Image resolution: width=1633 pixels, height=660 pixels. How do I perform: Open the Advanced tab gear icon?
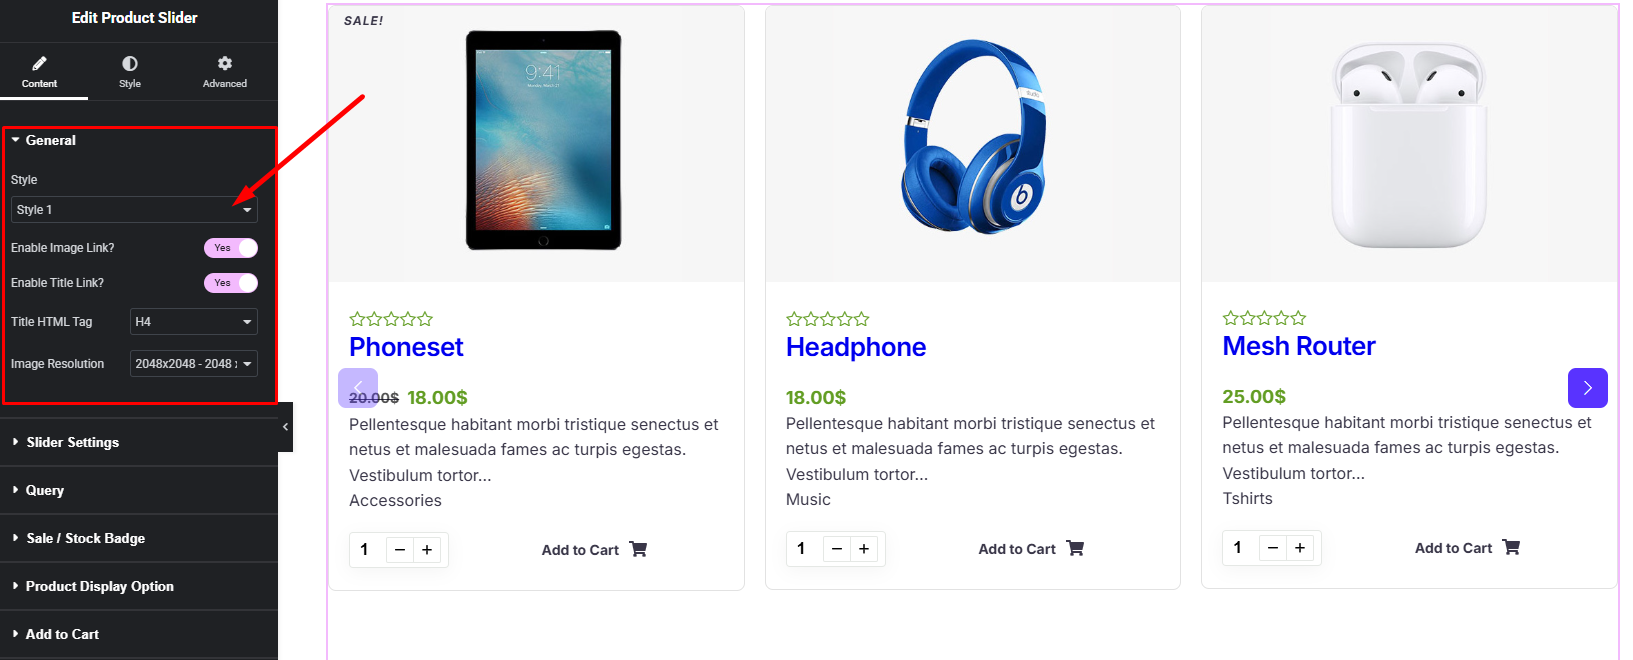tap(225, 64)
